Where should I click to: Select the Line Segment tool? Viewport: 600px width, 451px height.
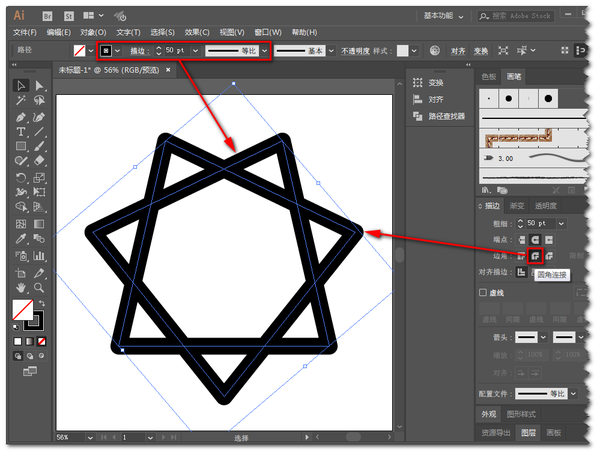(39, 132)
